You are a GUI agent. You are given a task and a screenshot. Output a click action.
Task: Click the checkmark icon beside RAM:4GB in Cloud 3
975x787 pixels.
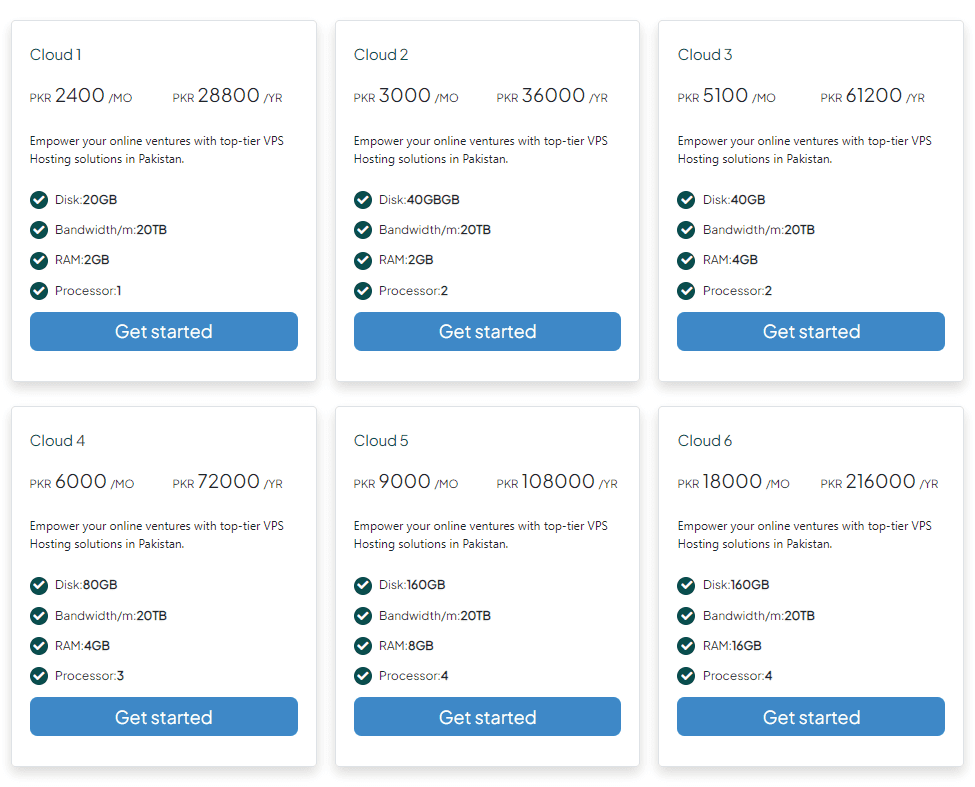coord(686,260)
